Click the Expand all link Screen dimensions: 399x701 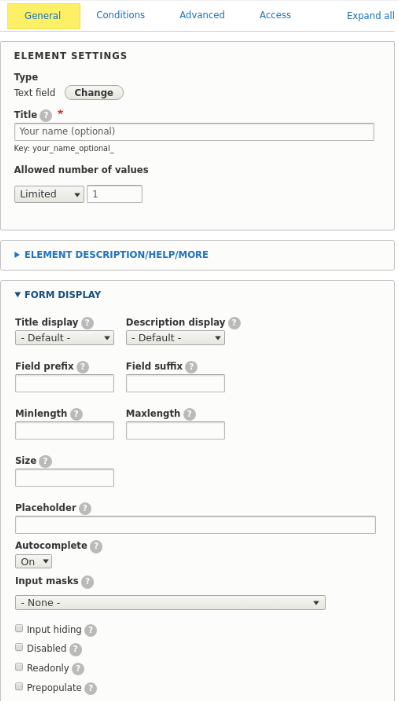click(370, 16)
